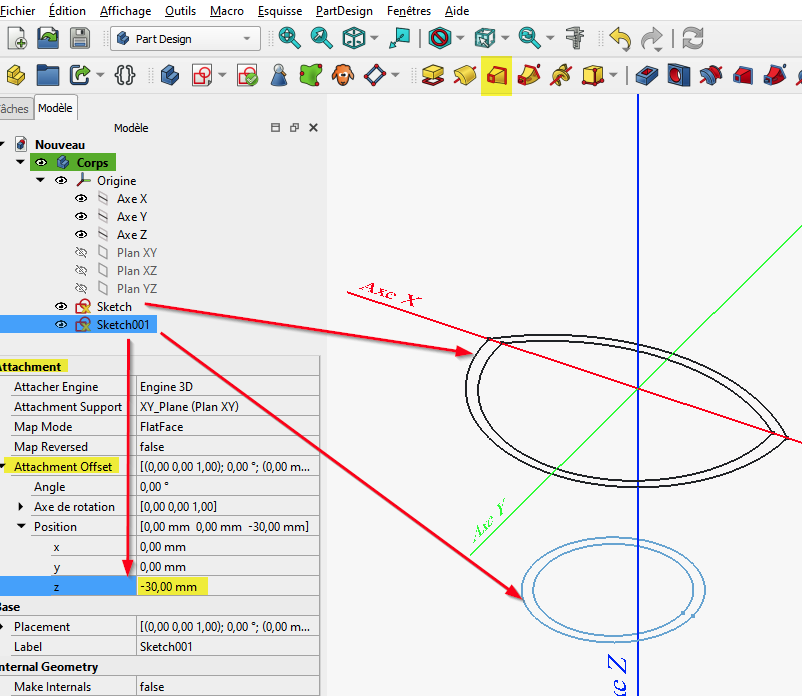
Task: Fit selection in view
Action: pyautogui.click(x=321, y=38)
